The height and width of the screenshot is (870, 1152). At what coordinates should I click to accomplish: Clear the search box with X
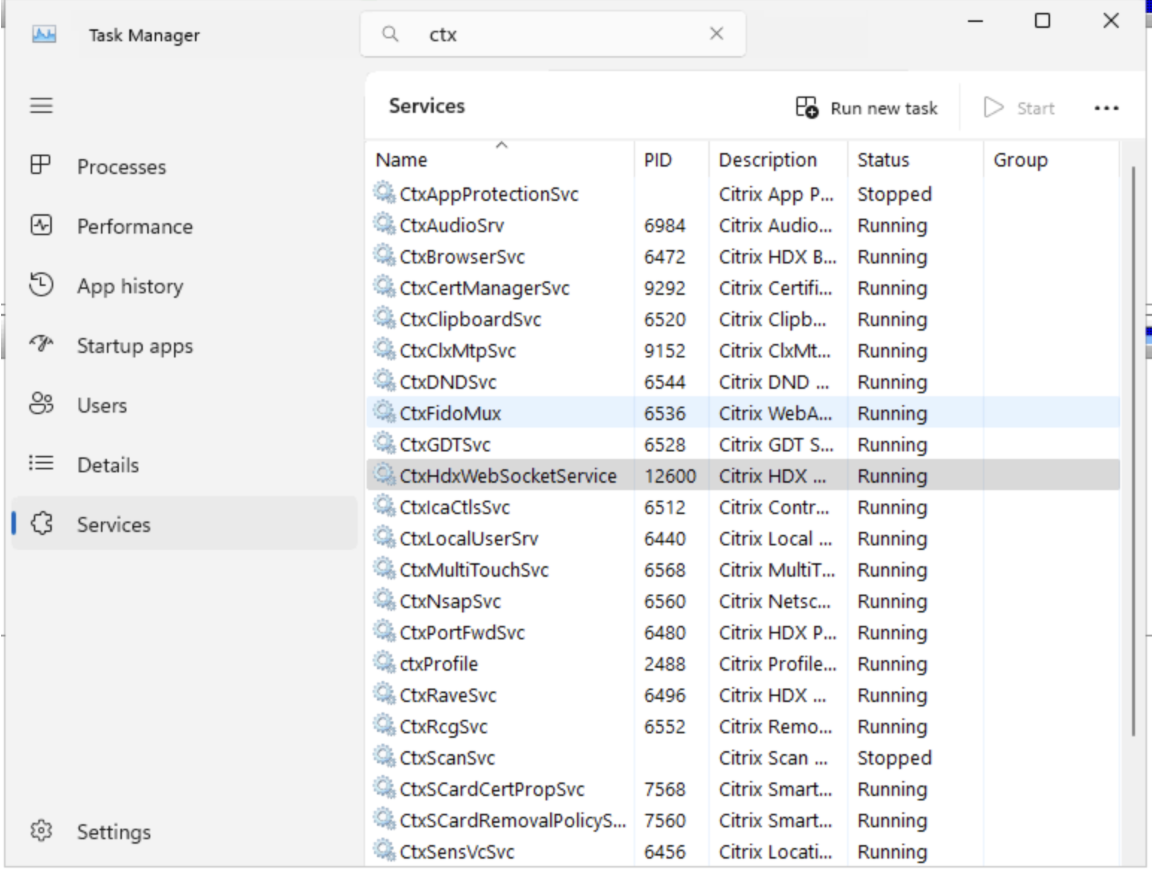pos(716,33)
